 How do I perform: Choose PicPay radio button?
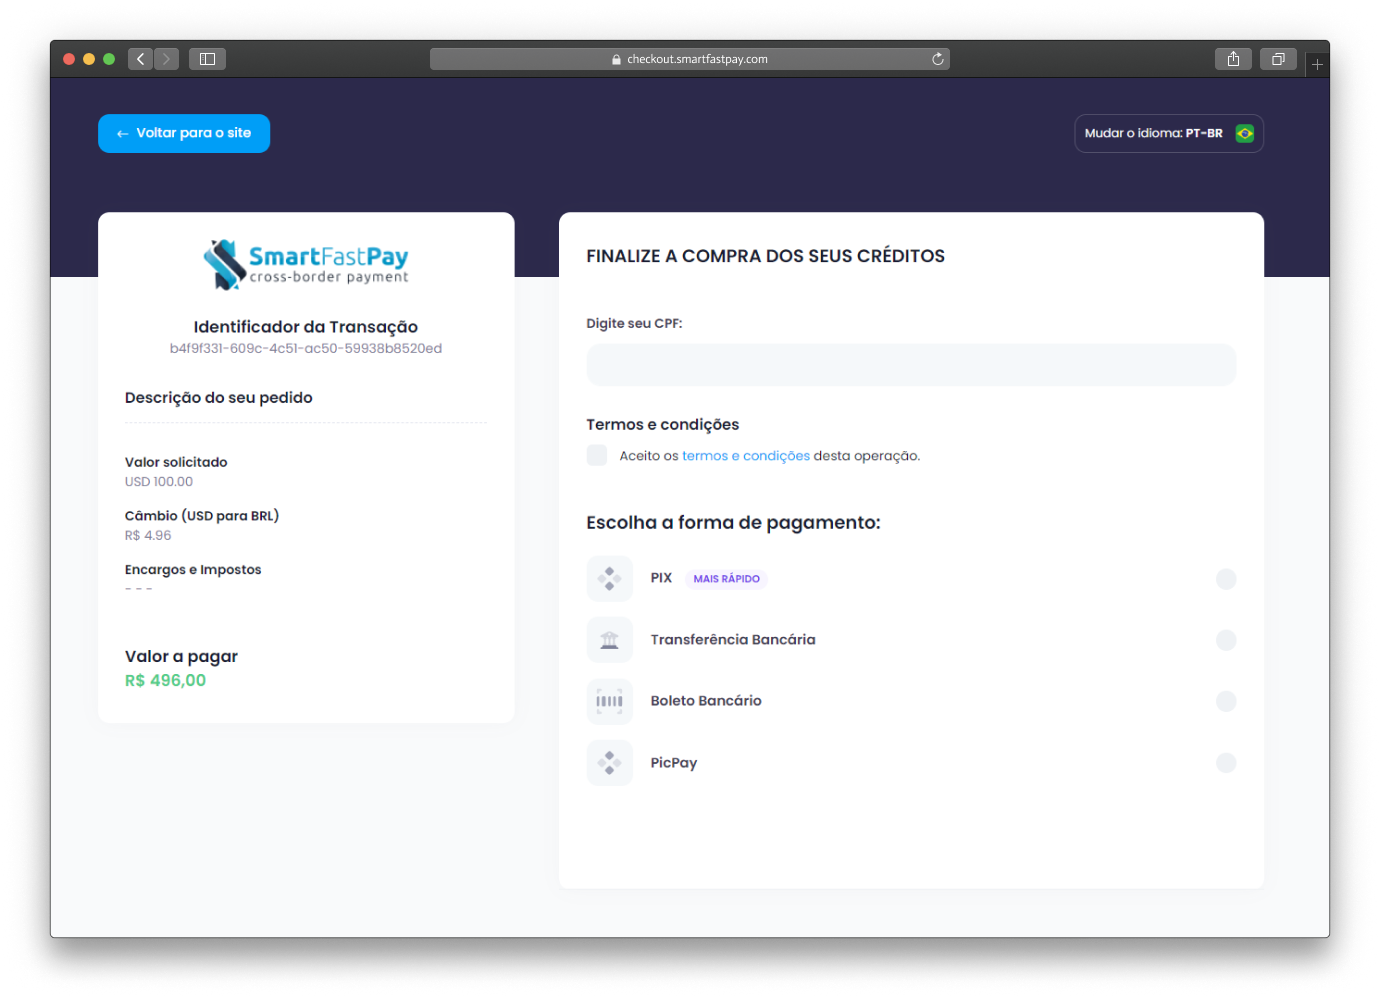click(1226, 763)
